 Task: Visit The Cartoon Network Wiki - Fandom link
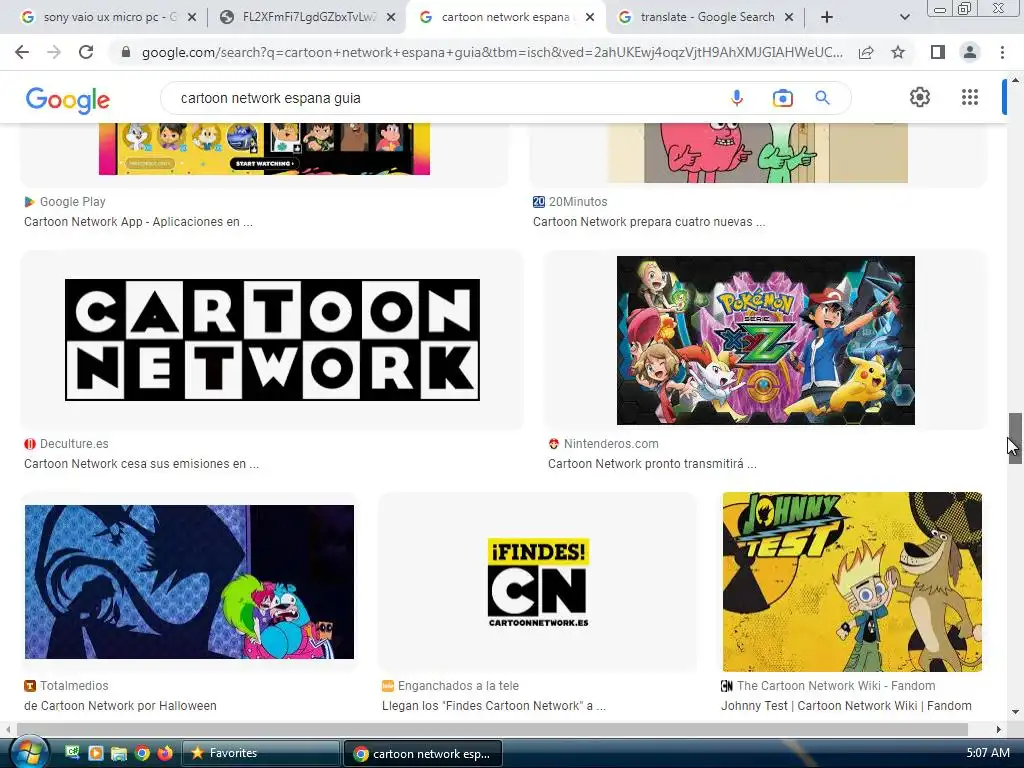(828, 686)
